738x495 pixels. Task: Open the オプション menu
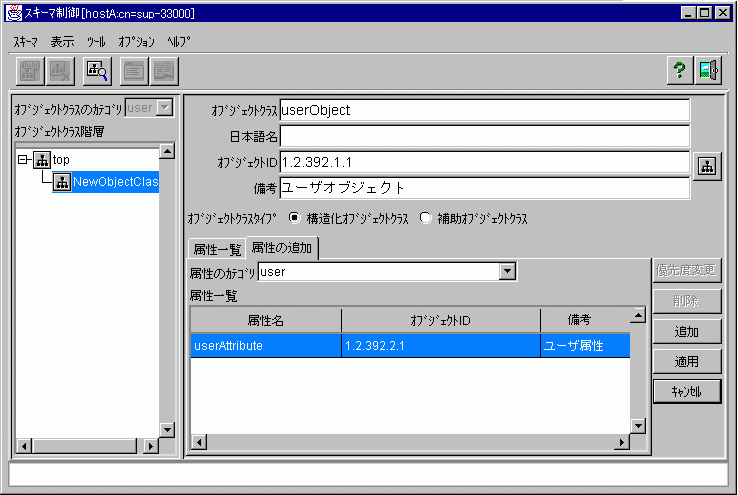136,42
